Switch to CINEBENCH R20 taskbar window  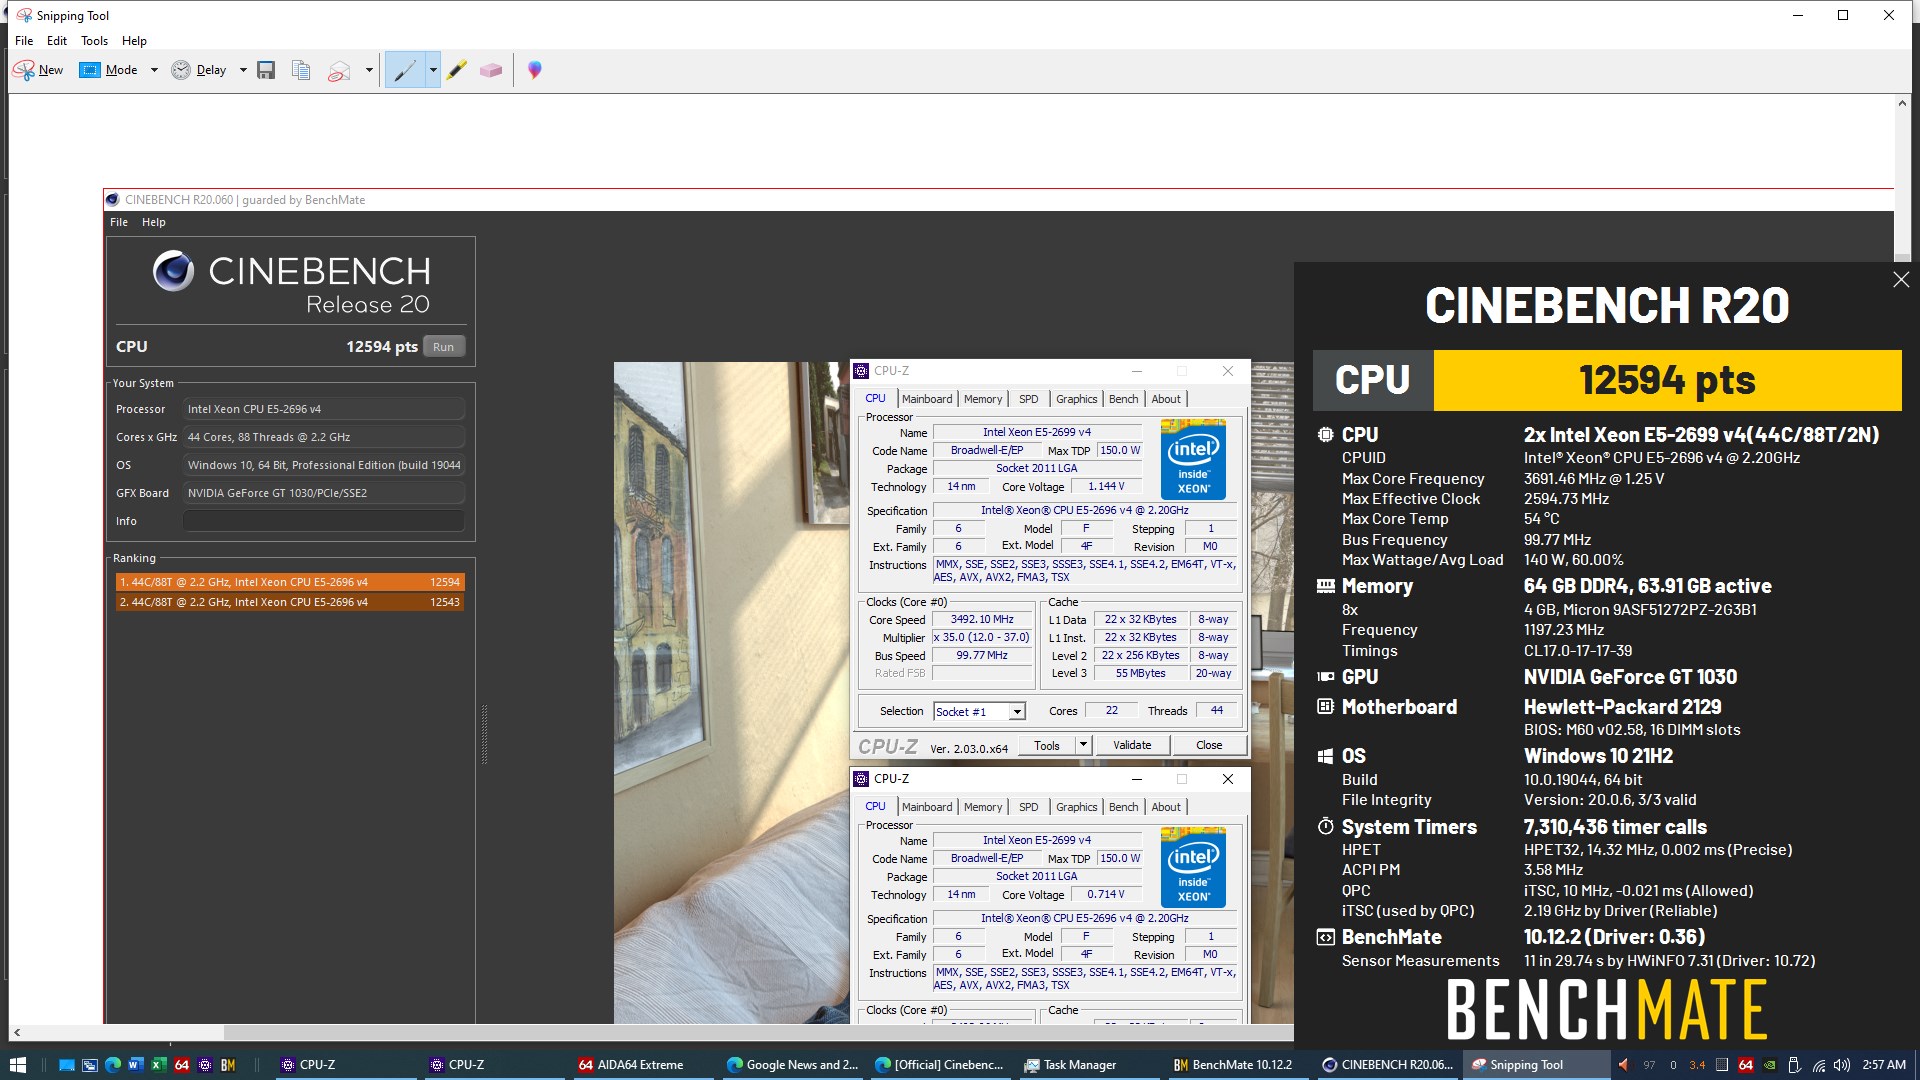1388,1065
